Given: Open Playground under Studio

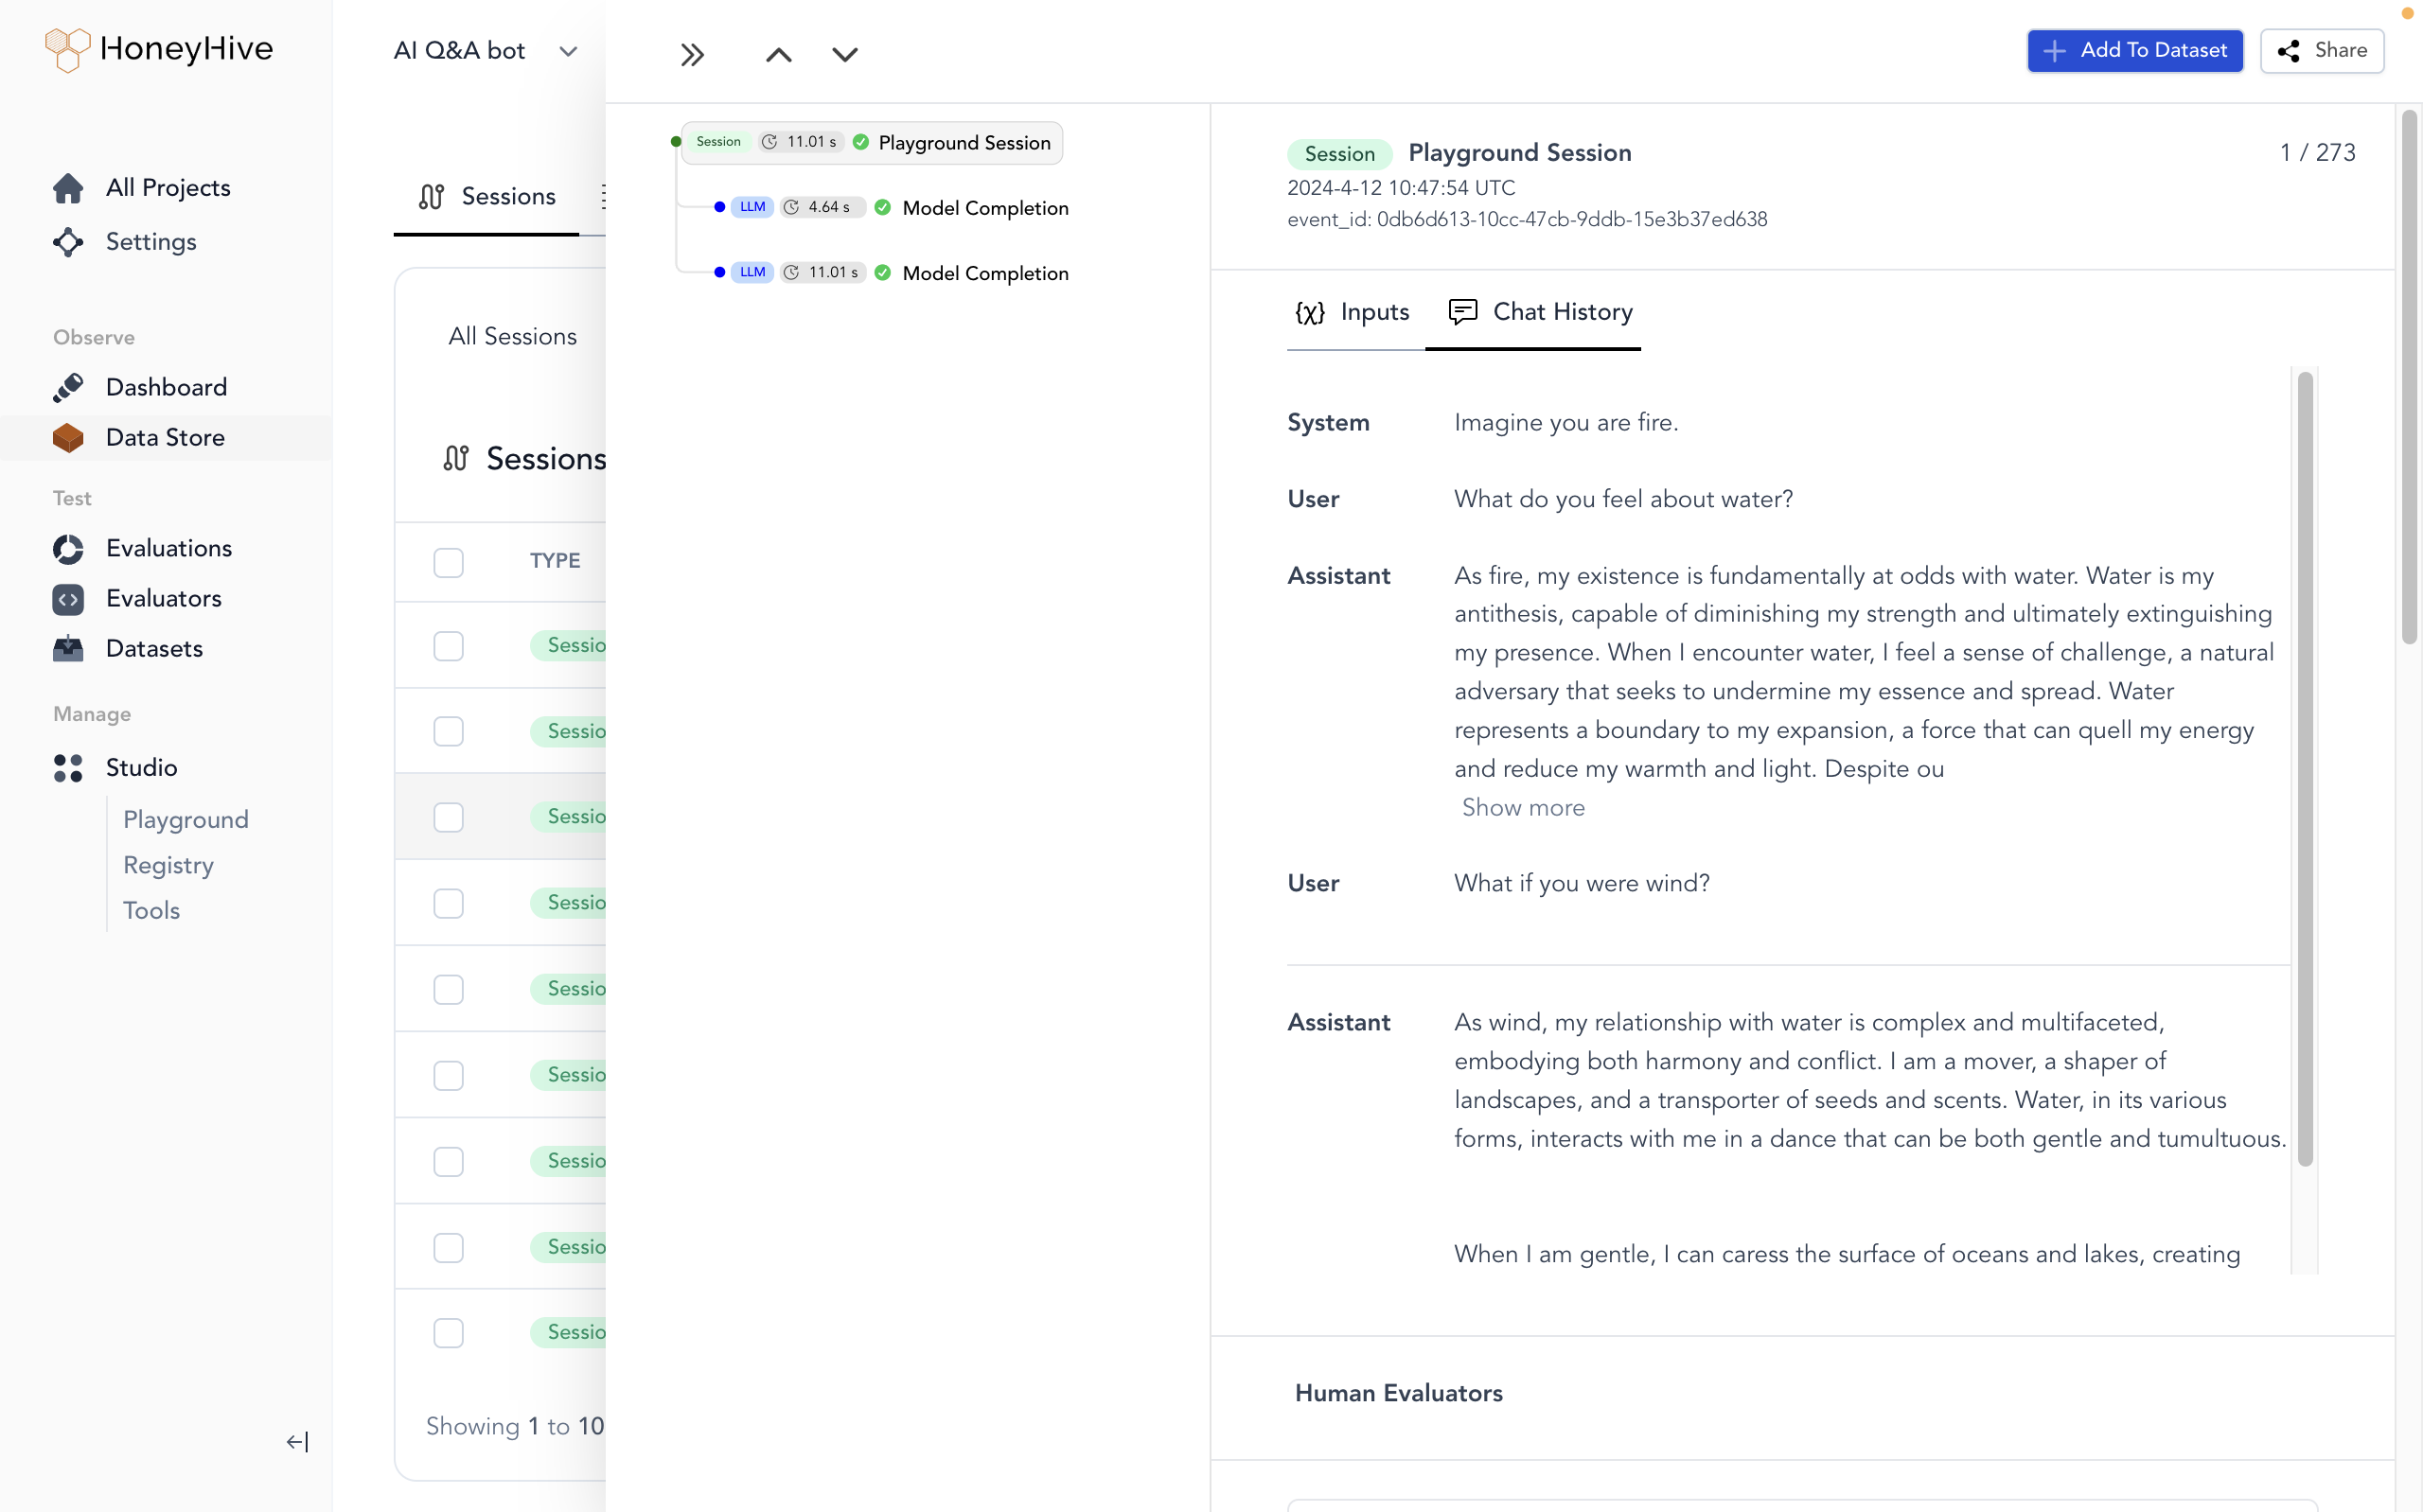Looking at the screenshot, I should [x=186, y=819].
